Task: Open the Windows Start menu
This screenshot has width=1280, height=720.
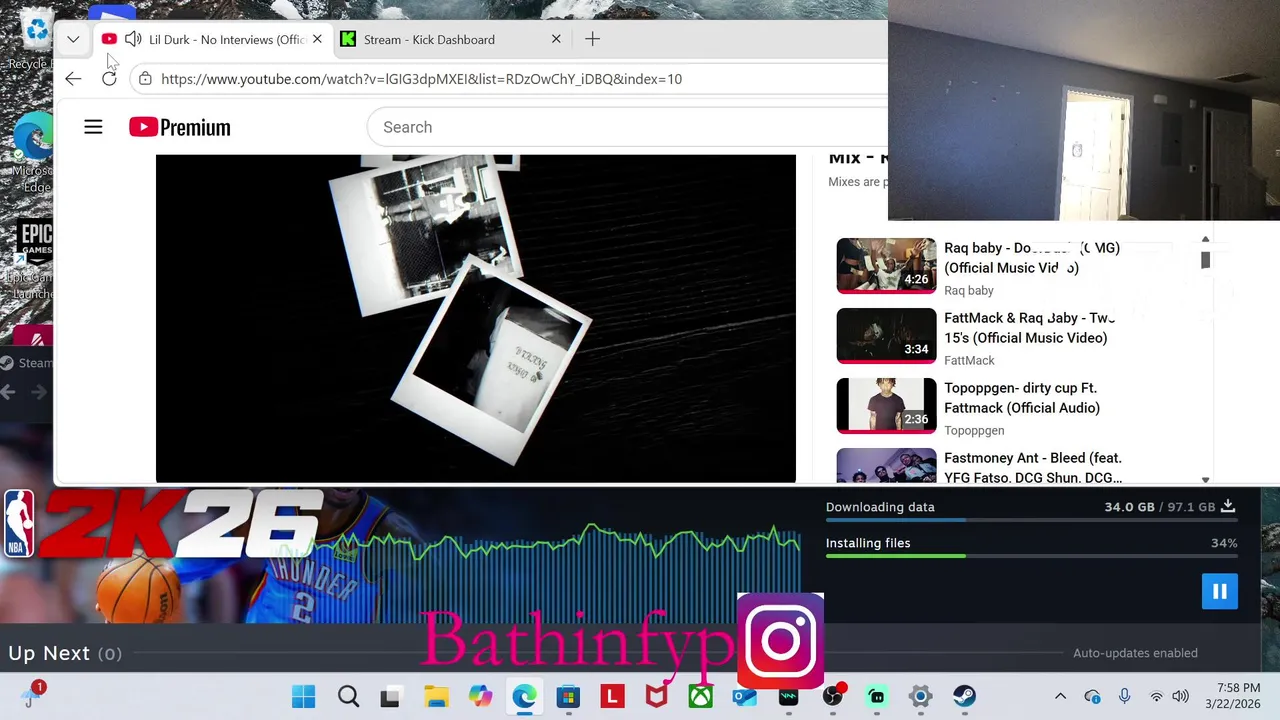Action: tap(303, 696)
